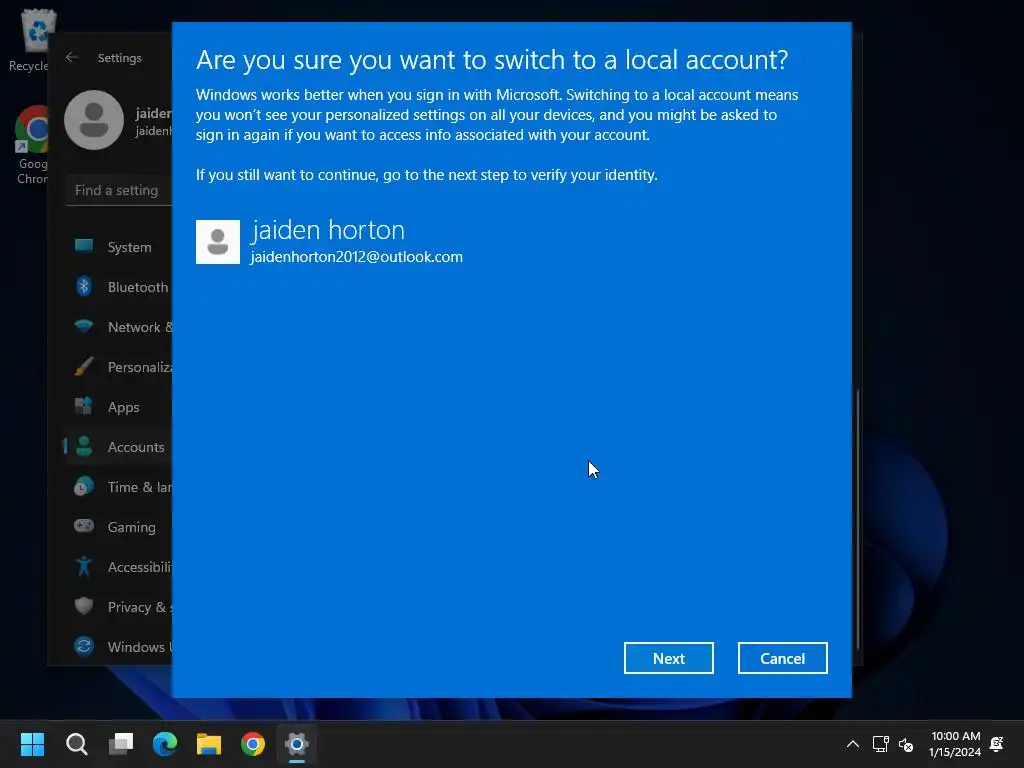Screen dimensions: 1024x768
Task: Open Task View from taskbar
Action: pyautogui.click(x=121, y=744)
